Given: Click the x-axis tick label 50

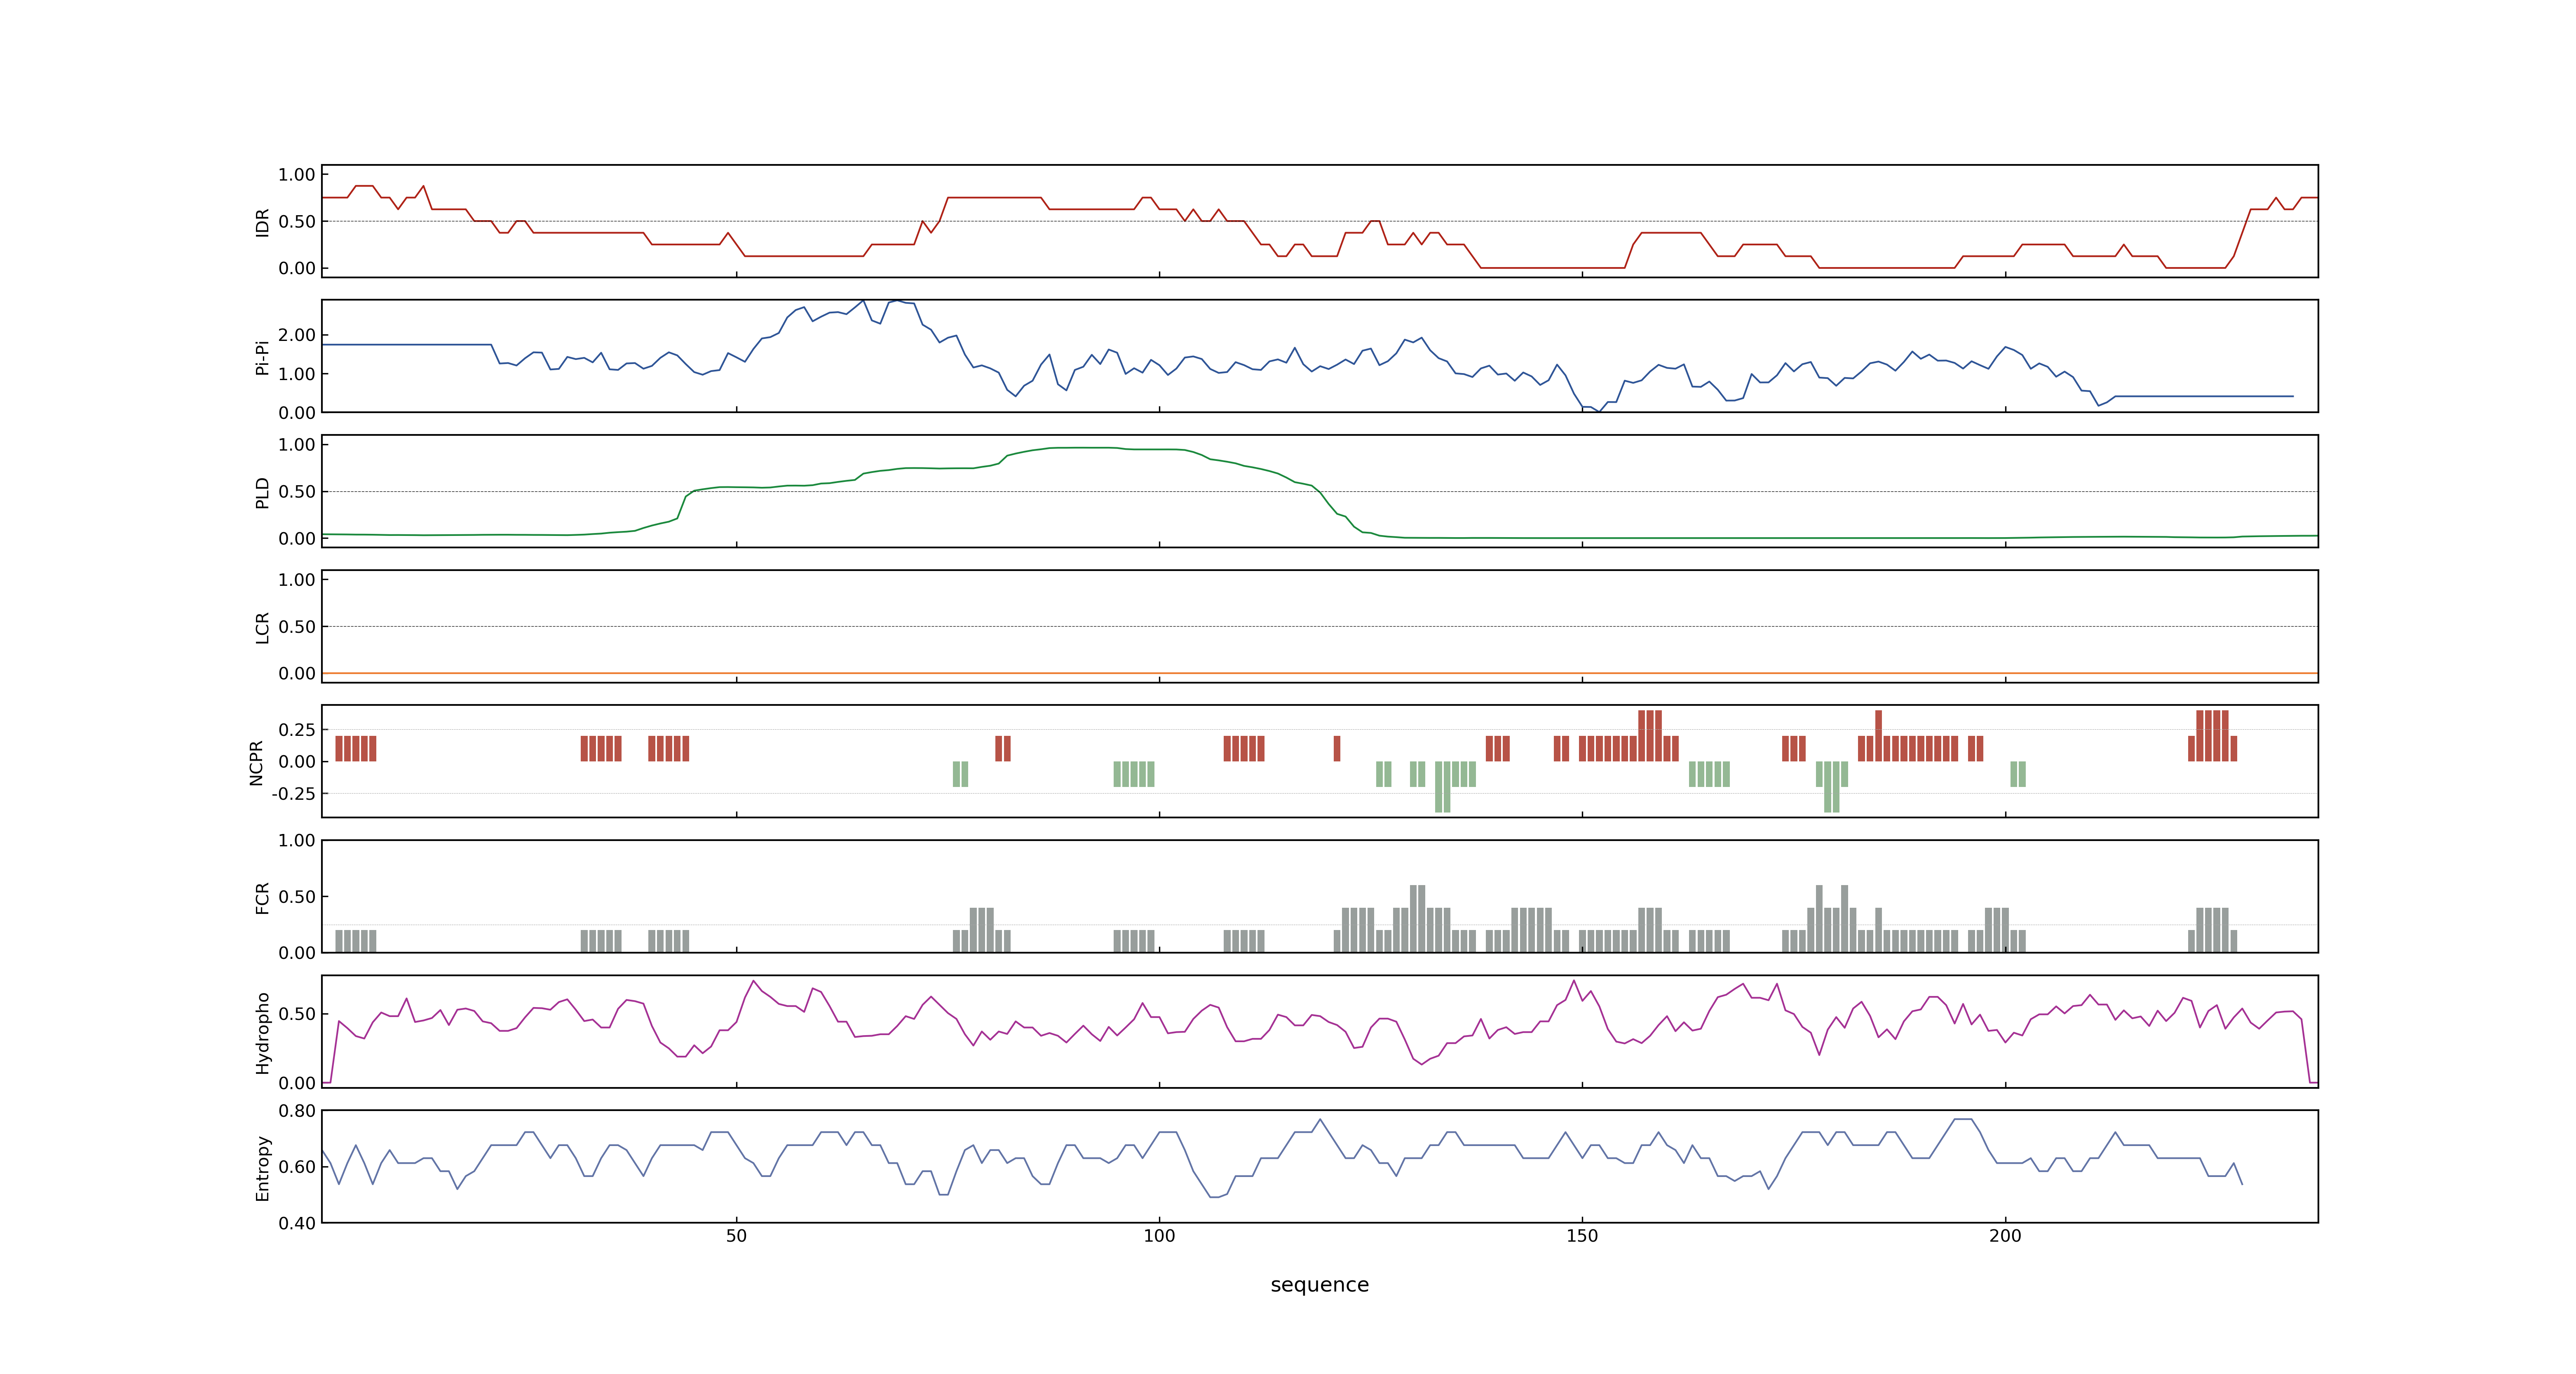Looking at the screenshot, I should click(x=736, y=1236).
